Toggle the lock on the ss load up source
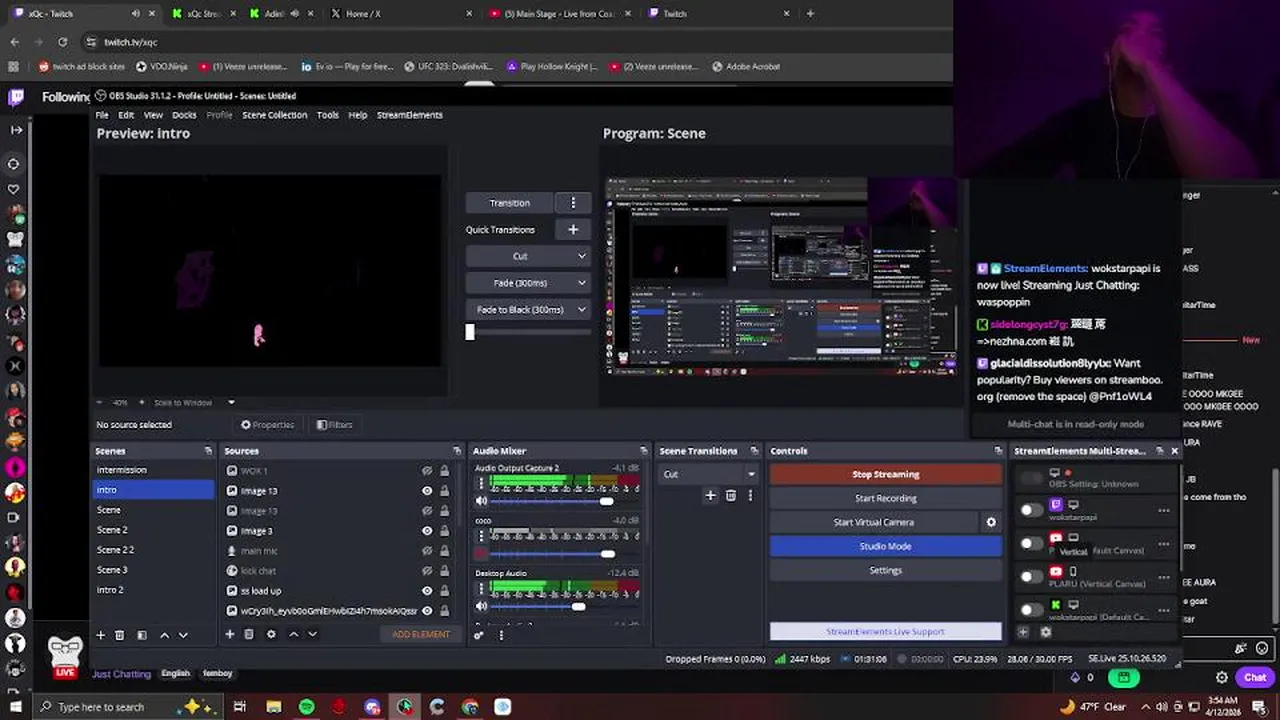This screenshot has height=720, width=1280. [444, 591]
